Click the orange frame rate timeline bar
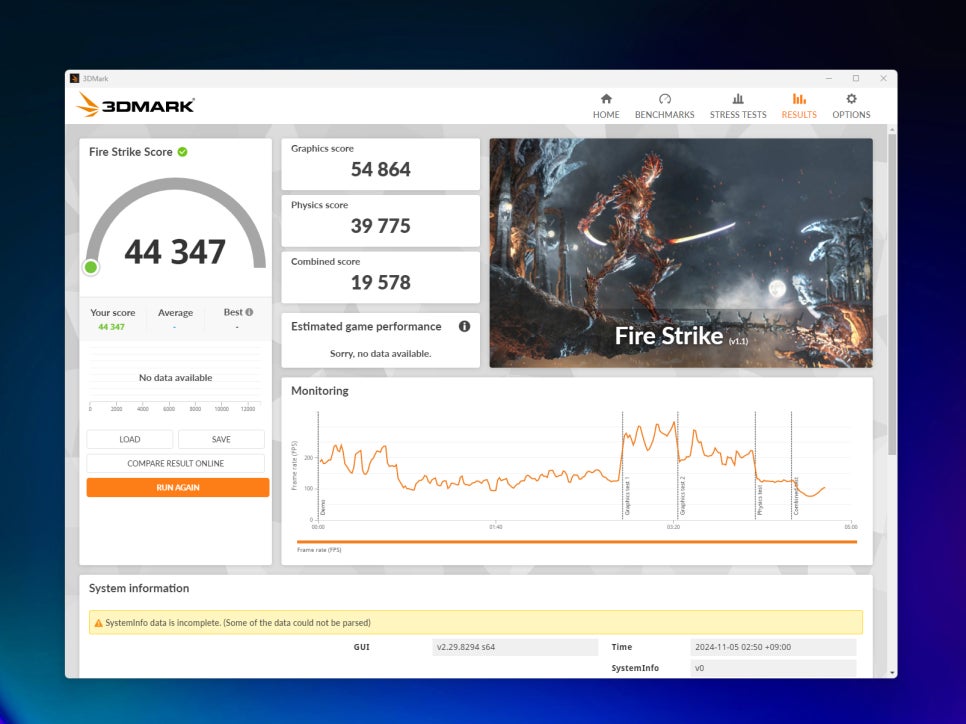The width and height of the screenshot is (966, 724). [x=577, y=542]
